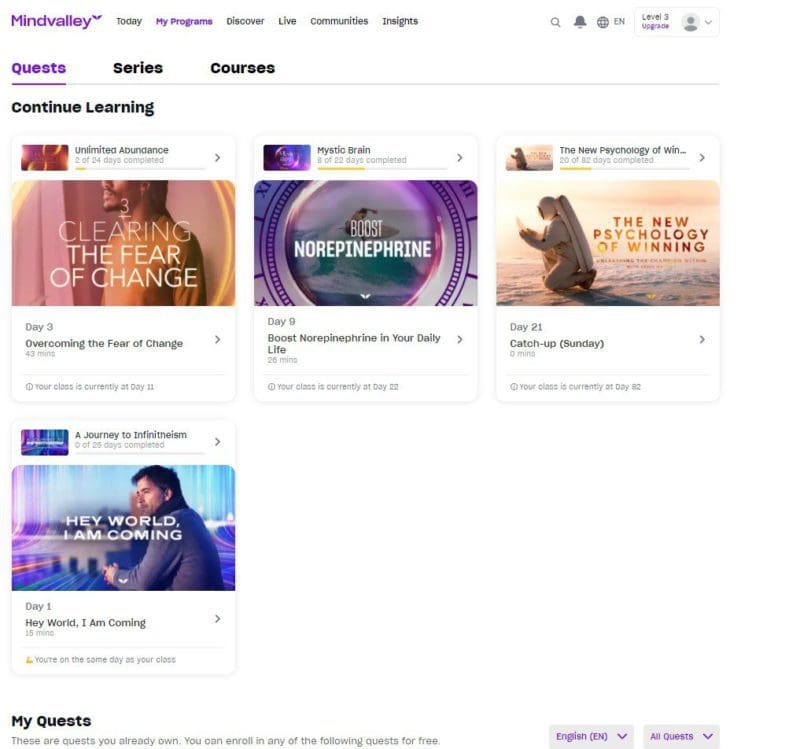Open Boost Norepinephrine cover image
Screen dimensions: 800x749
tap(366, 243)
